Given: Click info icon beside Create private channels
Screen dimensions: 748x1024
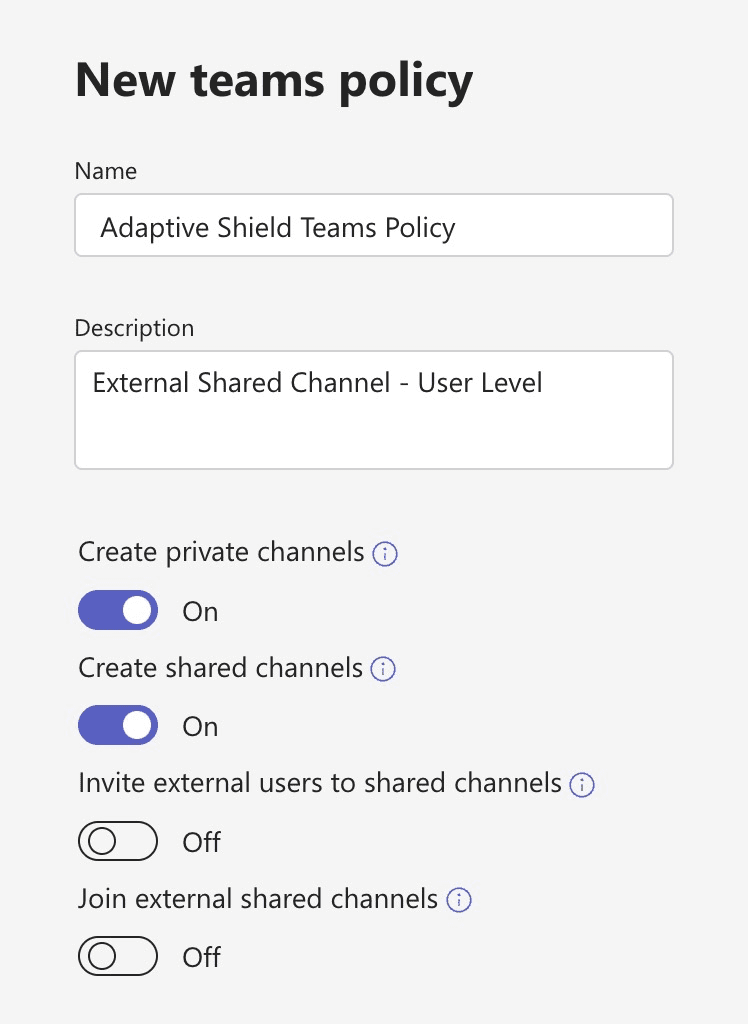Looking at the screenshot, I should [385, 554].
